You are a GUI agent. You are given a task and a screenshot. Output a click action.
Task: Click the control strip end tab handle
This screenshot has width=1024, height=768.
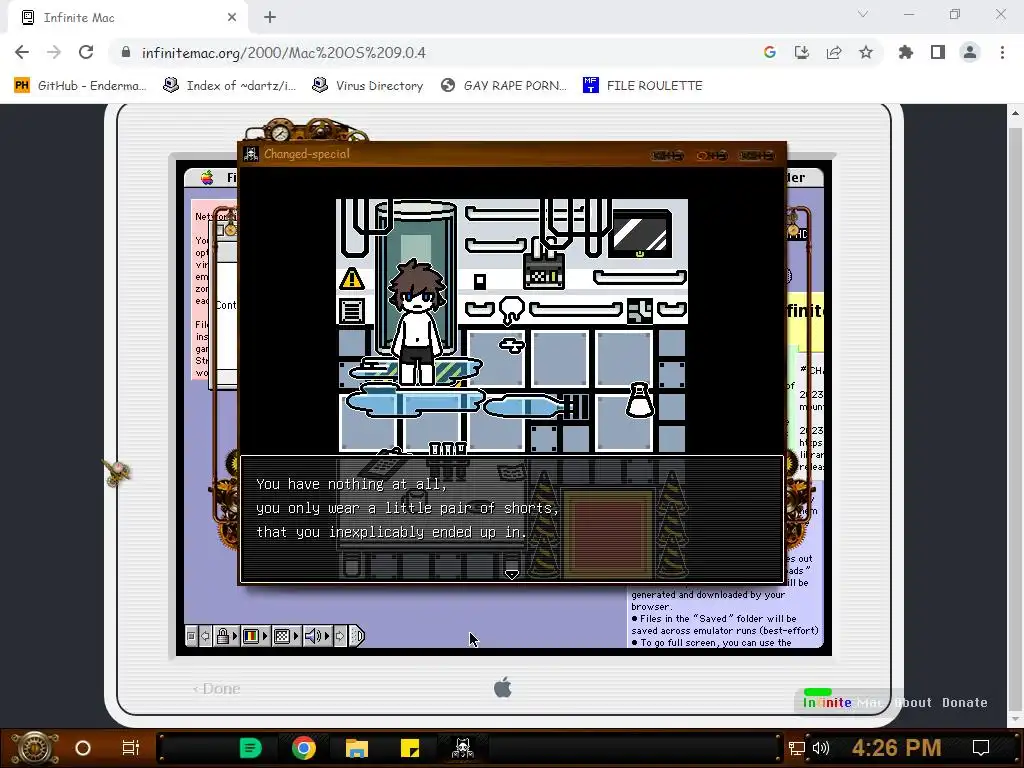tap(357, 635)
